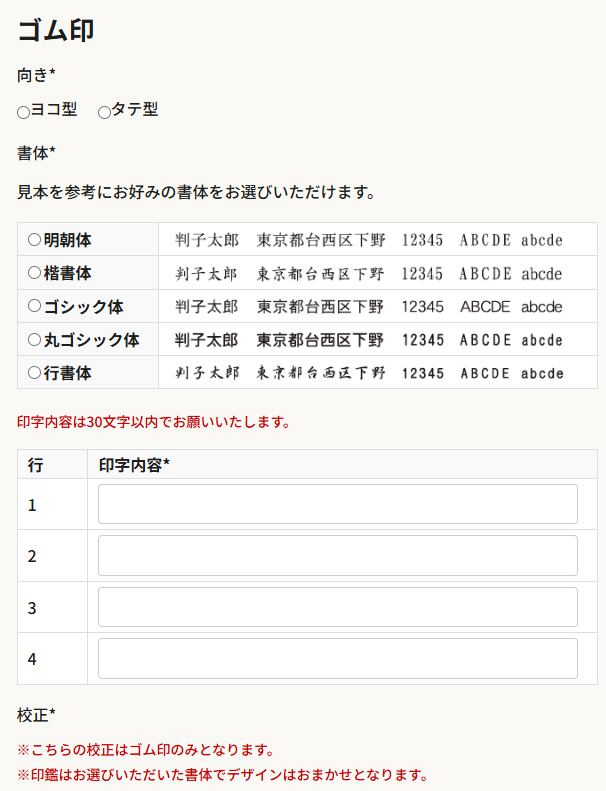
Task: Select the 行書体 font radio button
Action: 35,373
